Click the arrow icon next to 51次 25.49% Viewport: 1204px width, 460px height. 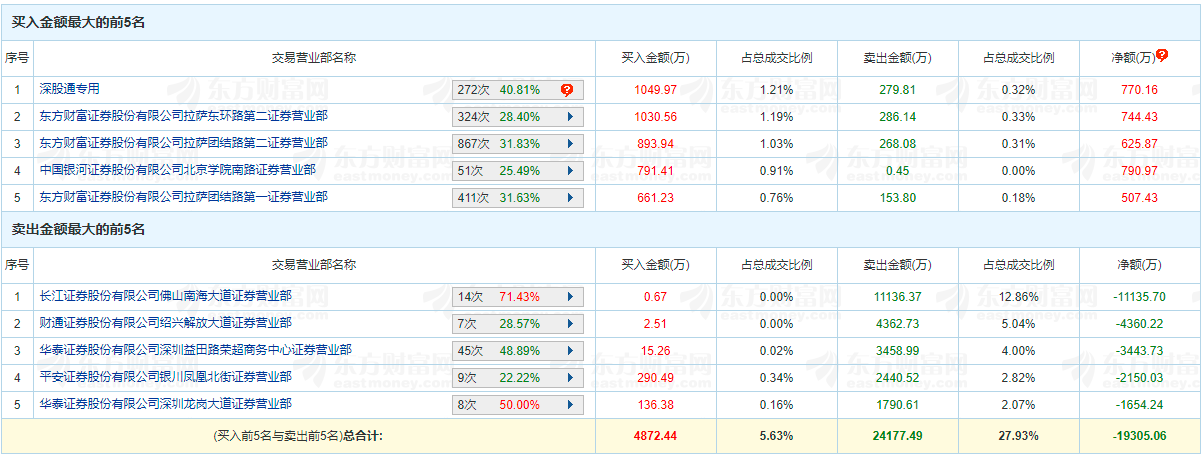[569, 171]
